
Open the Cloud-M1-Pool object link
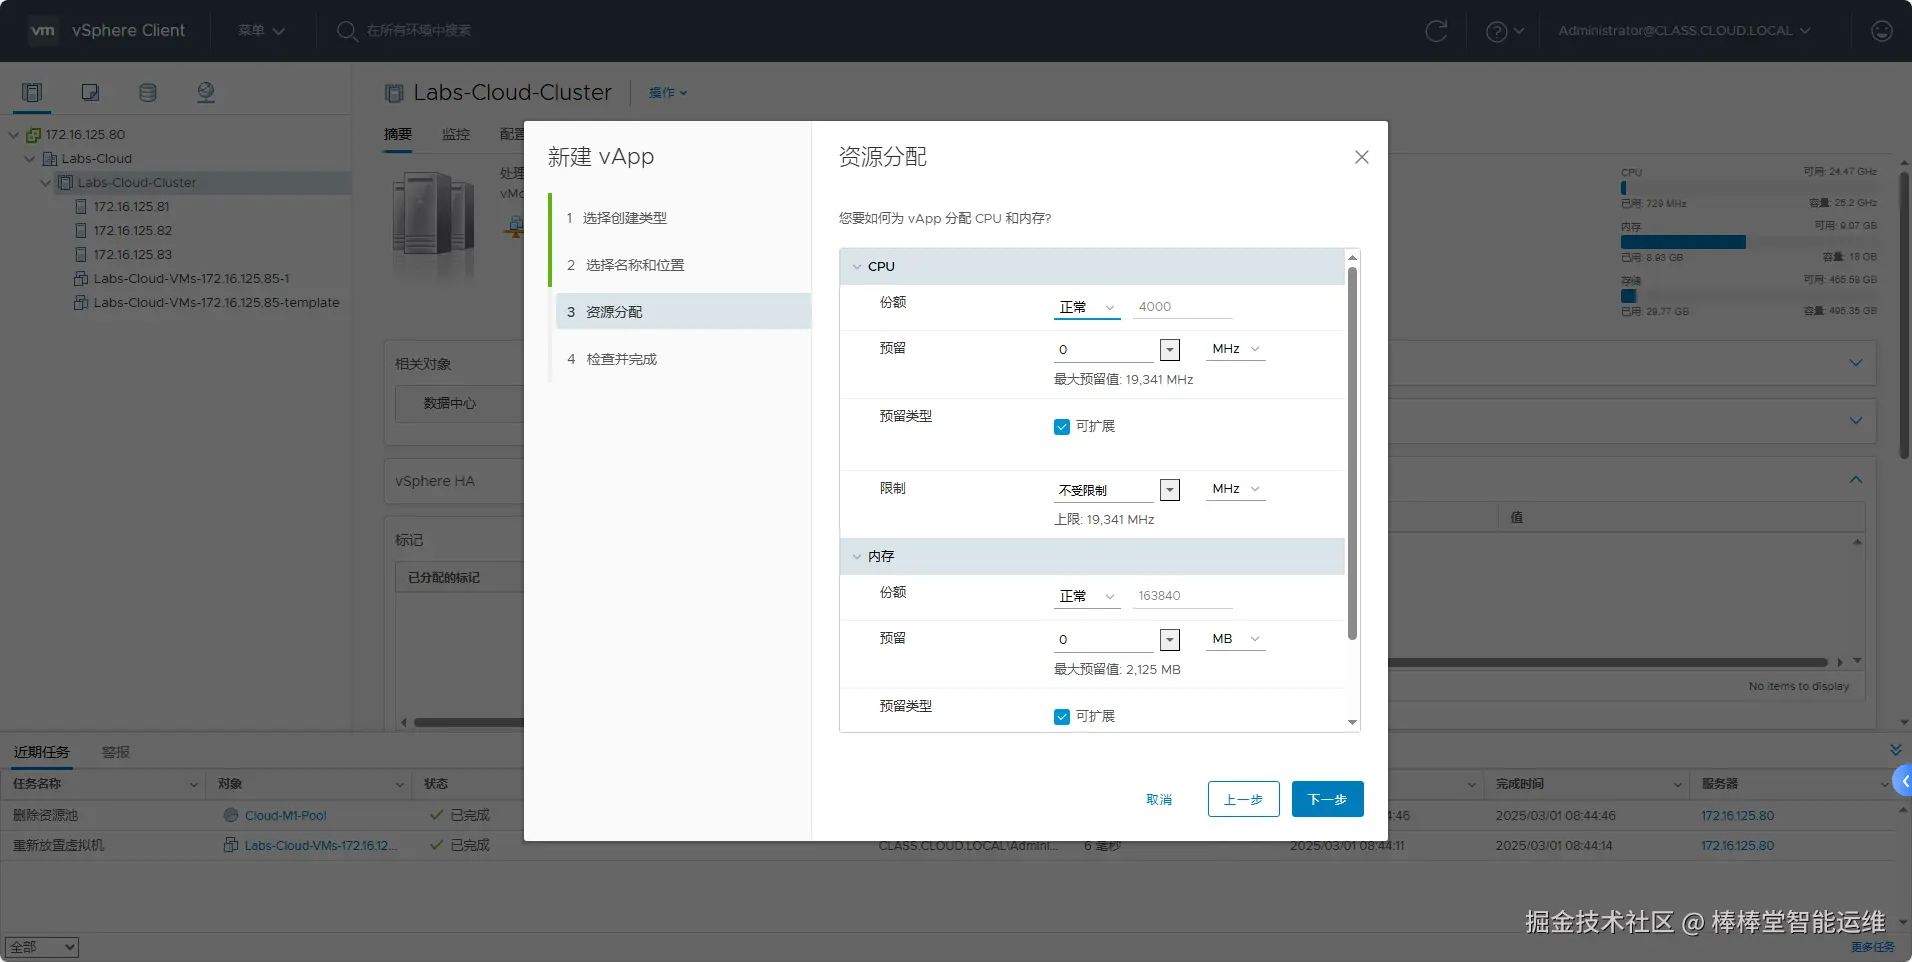[286, 816]
